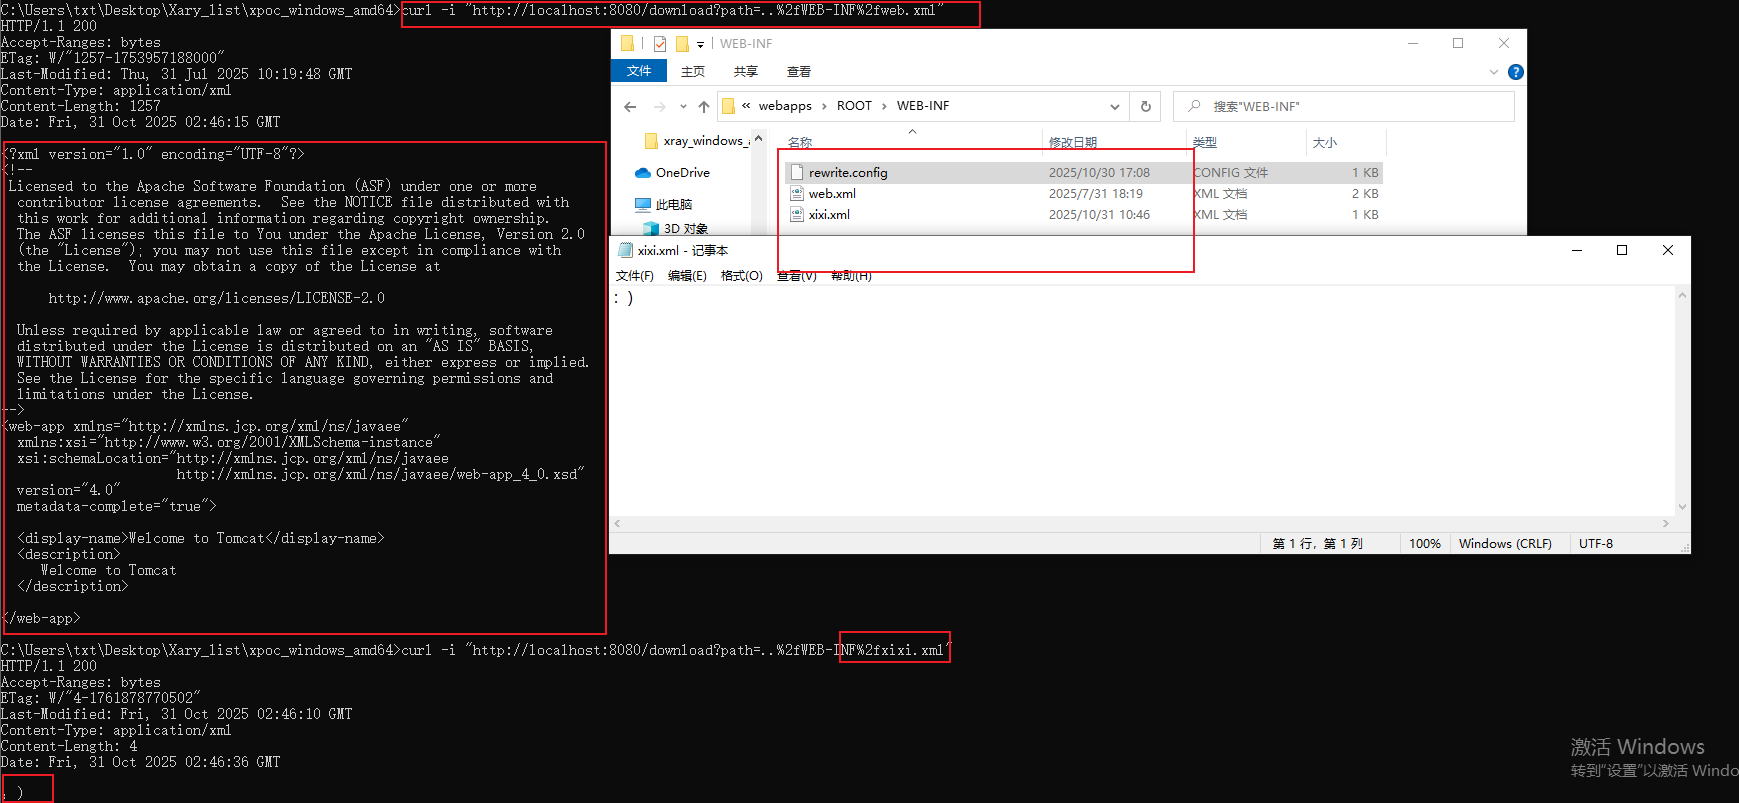The height and width of the screenshot is (803, 1739).
Task: Click Windows (CRLF) status bar entry
Action: point(1505,544)
